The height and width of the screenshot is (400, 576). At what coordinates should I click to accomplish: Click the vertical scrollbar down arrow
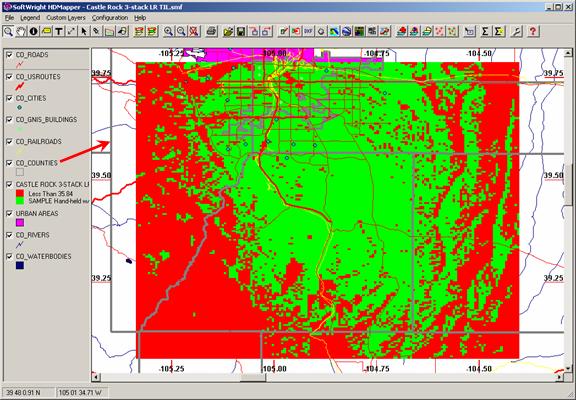(568, 368)
